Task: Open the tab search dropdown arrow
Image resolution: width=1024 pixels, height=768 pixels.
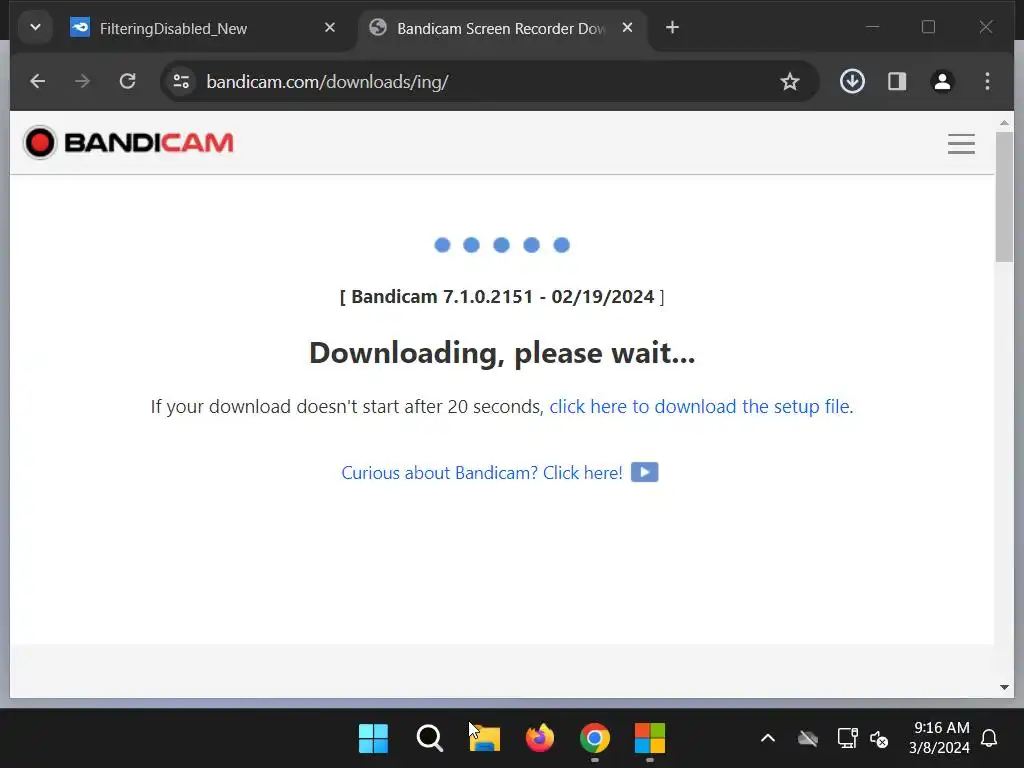Action: [35, 27]
